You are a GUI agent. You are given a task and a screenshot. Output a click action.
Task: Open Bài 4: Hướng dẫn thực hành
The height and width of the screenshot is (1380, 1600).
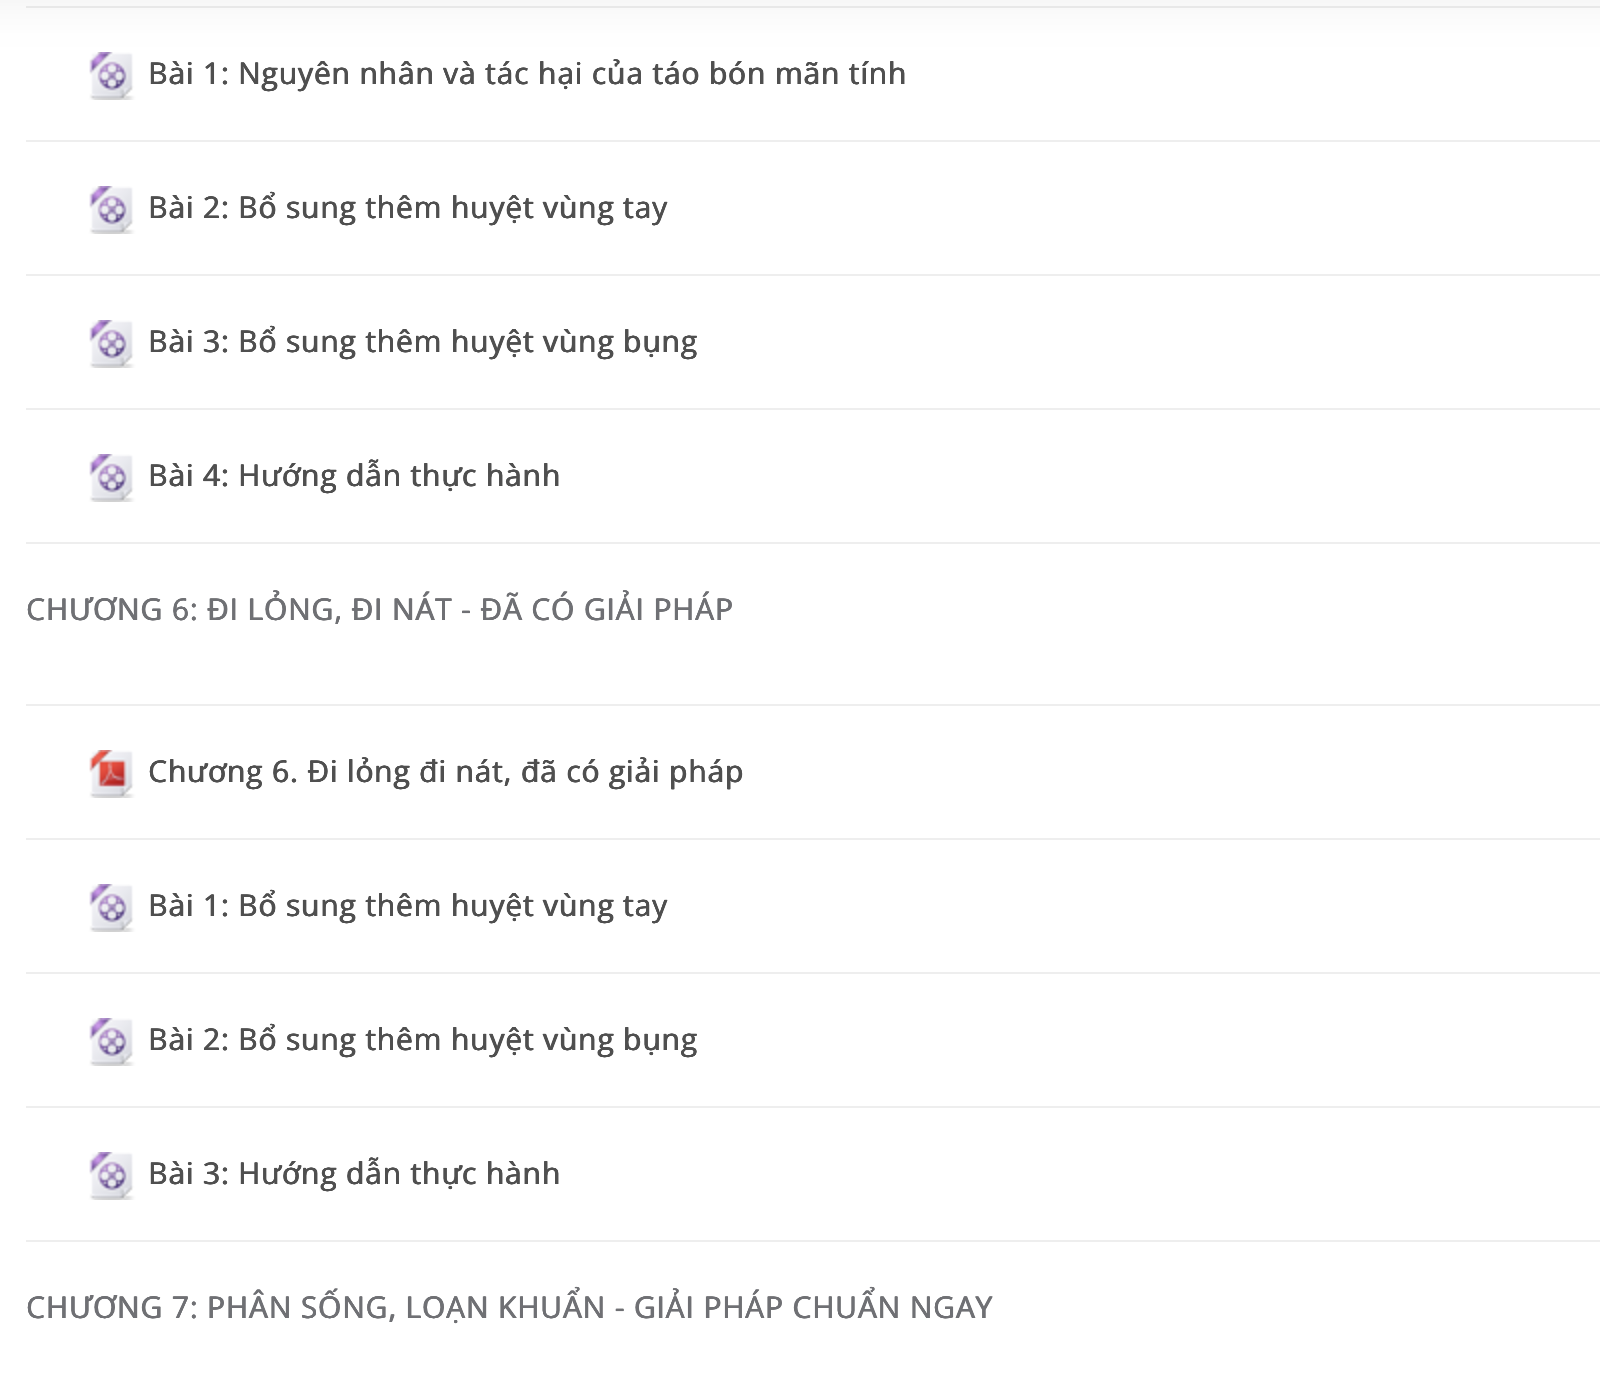click(x=353, y=476)
